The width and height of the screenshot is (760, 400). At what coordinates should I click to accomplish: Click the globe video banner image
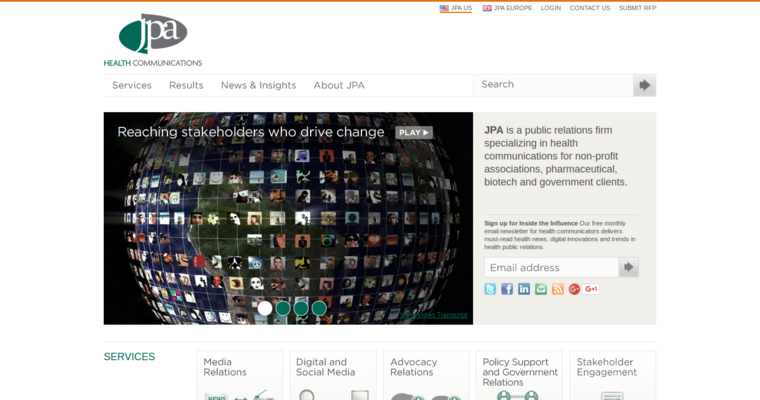click(288, 218)
